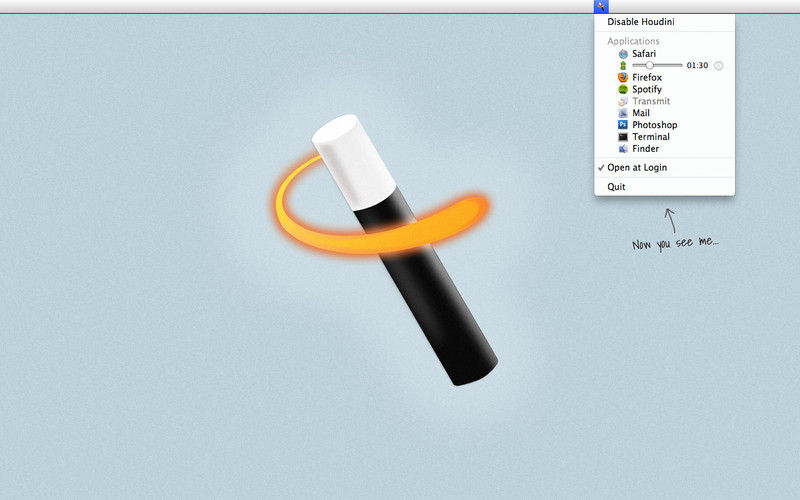Click the hide-delay slider under Safari
This screenshot has height=500, width=800.
click(x=657, y=65)
